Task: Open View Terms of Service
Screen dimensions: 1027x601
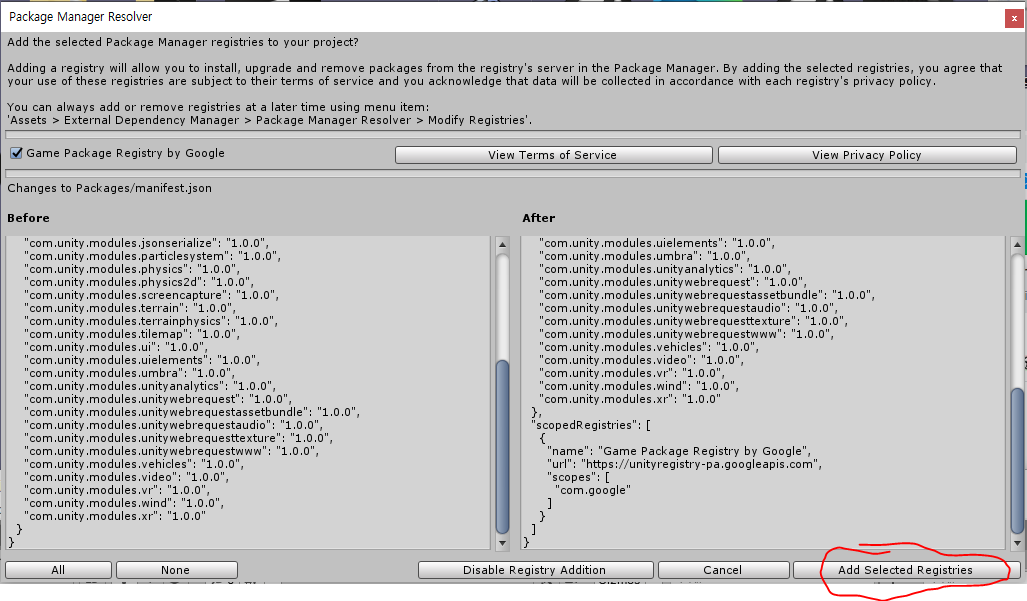Action: [x=553, y=155]
